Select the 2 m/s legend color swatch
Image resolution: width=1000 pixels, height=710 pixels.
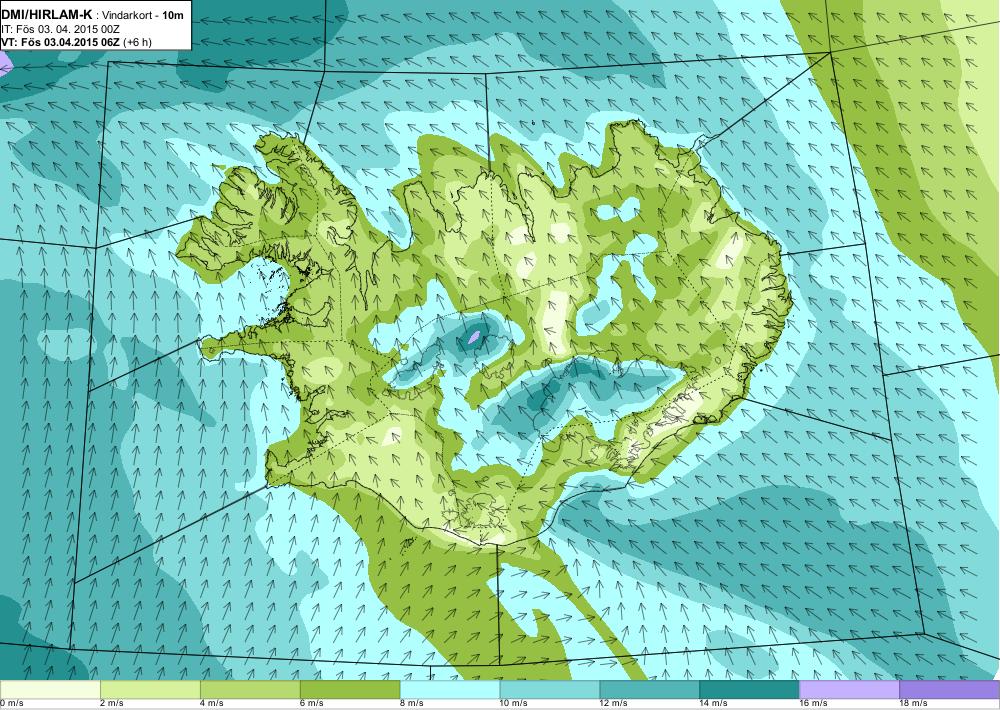click(x=150, y=690)
